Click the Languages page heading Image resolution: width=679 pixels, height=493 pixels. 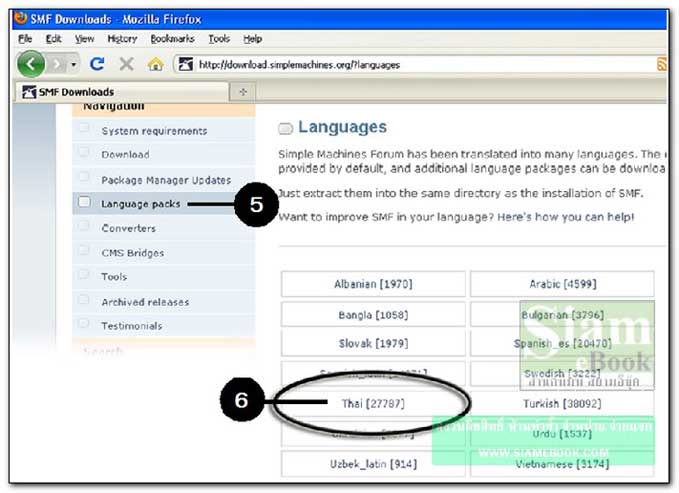coord(343,127)
